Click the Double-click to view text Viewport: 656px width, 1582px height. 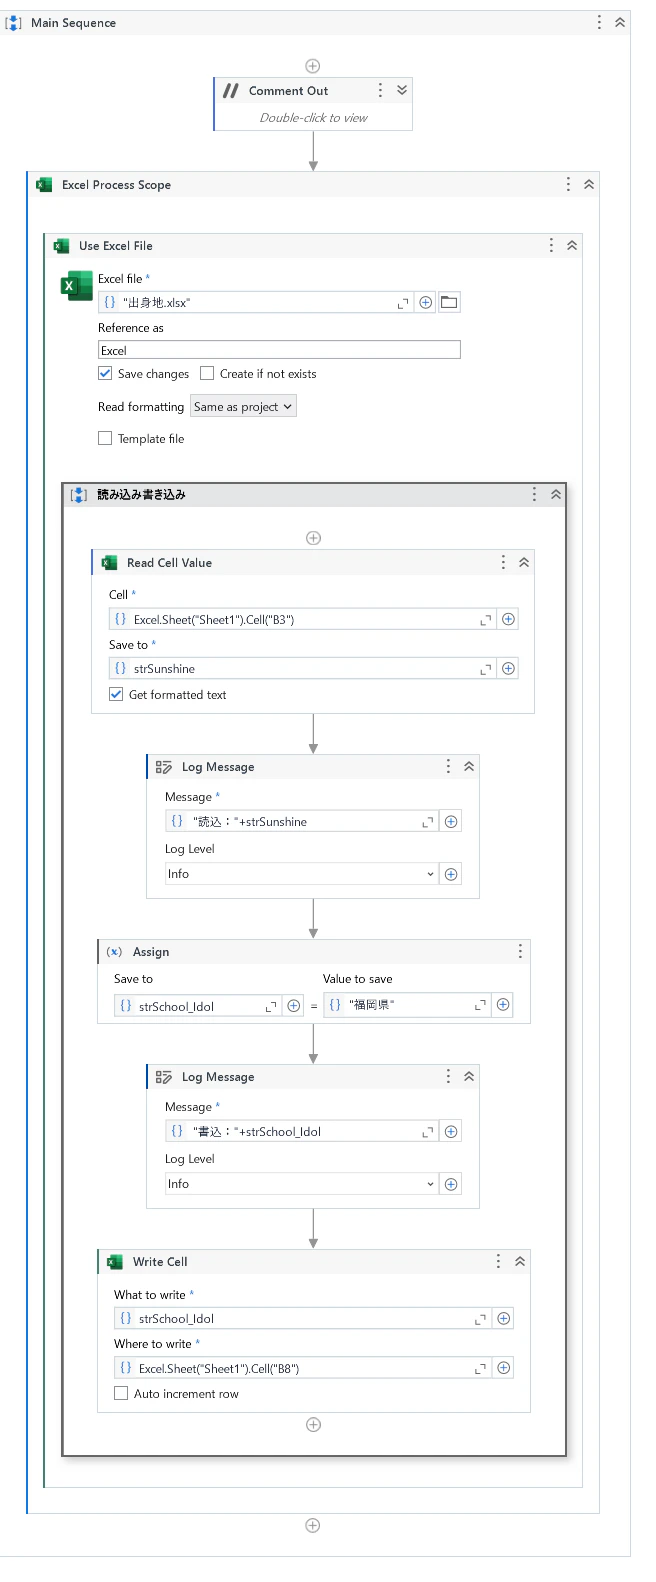(313, 118)
